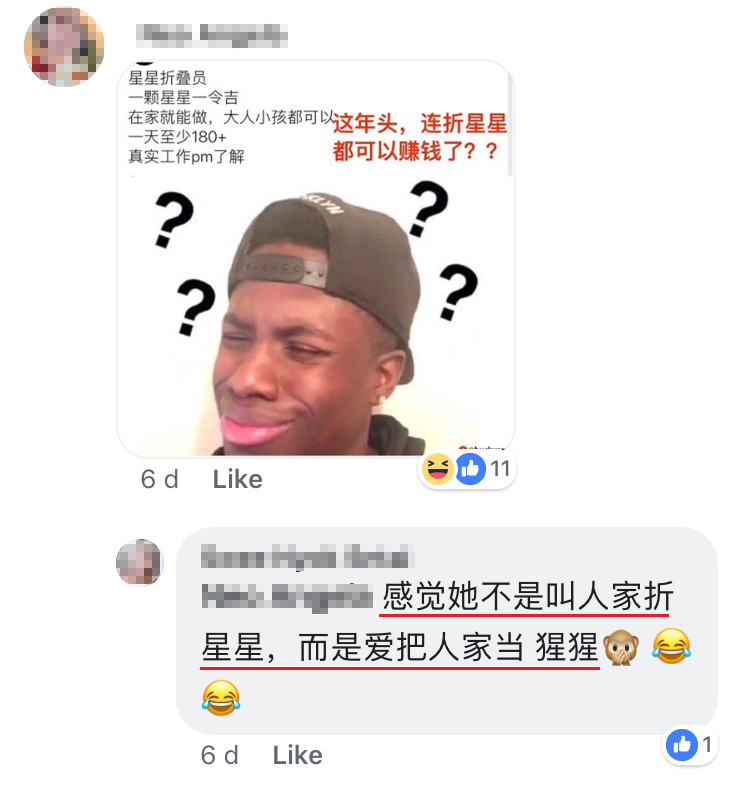750x785 pixels.
Task: Open the top commenter's blurred profile name
Action: (x=212, y=35)
